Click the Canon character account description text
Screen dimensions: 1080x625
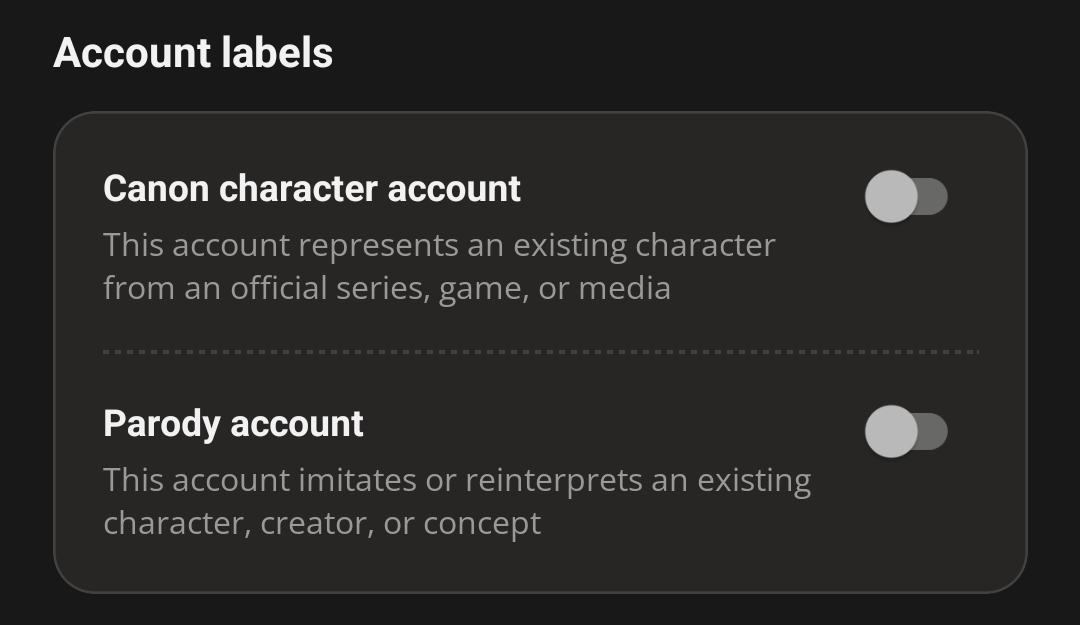click(x=439, y=266)
